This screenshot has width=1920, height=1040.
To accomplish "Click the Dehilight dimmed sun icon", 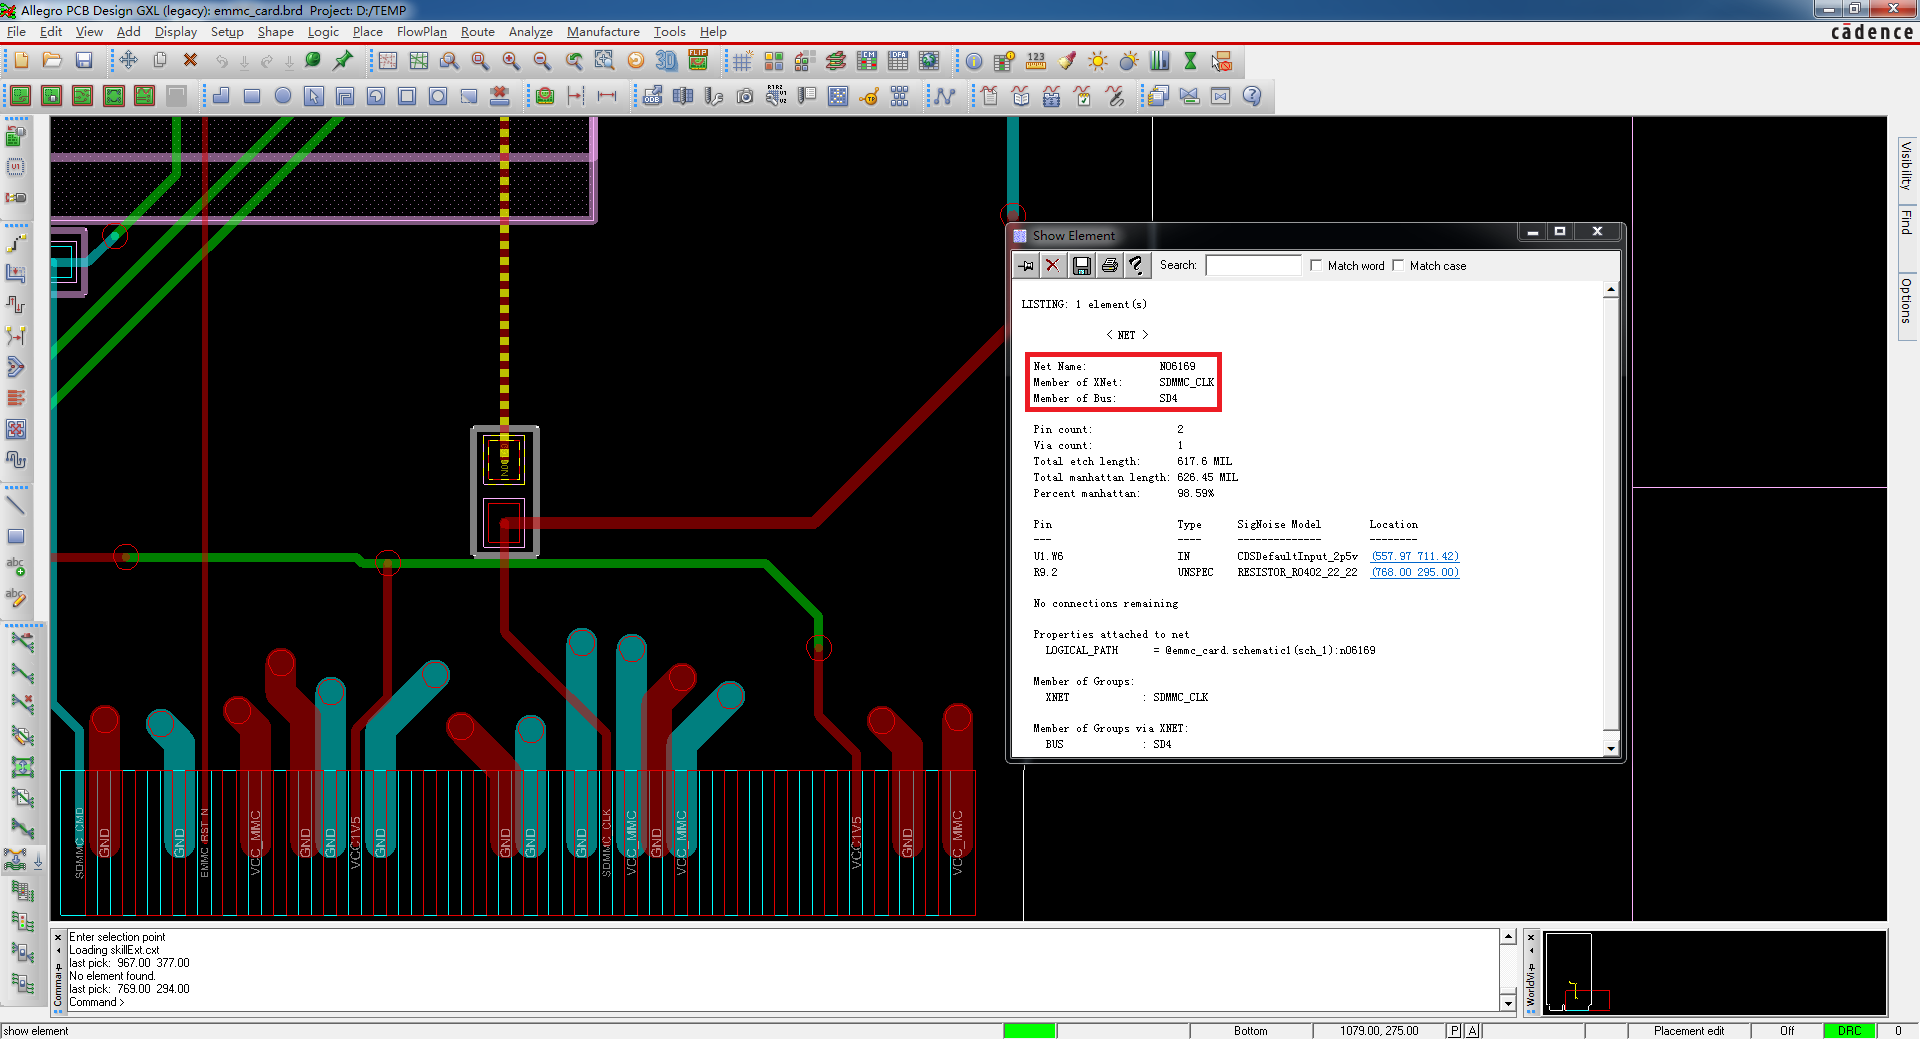I will (1129, 61).
